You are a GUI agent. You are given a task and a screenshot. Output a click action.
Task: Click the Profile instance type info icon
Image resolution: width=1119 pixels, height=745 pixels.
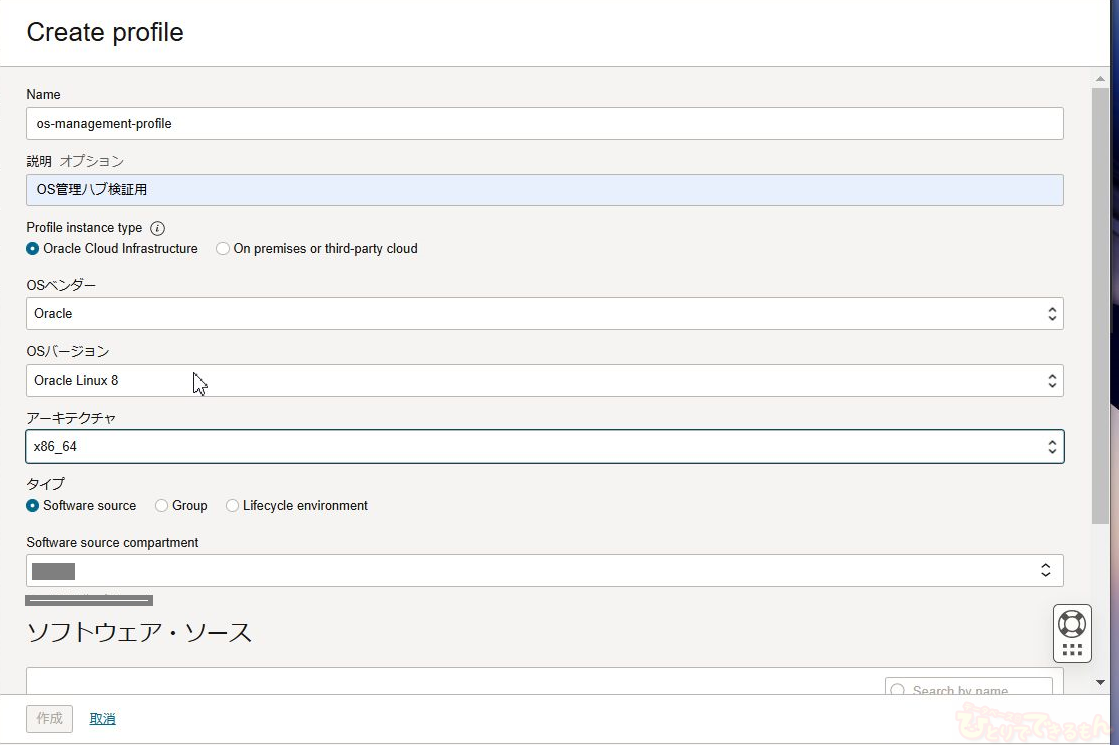click(x=158, y=228)
